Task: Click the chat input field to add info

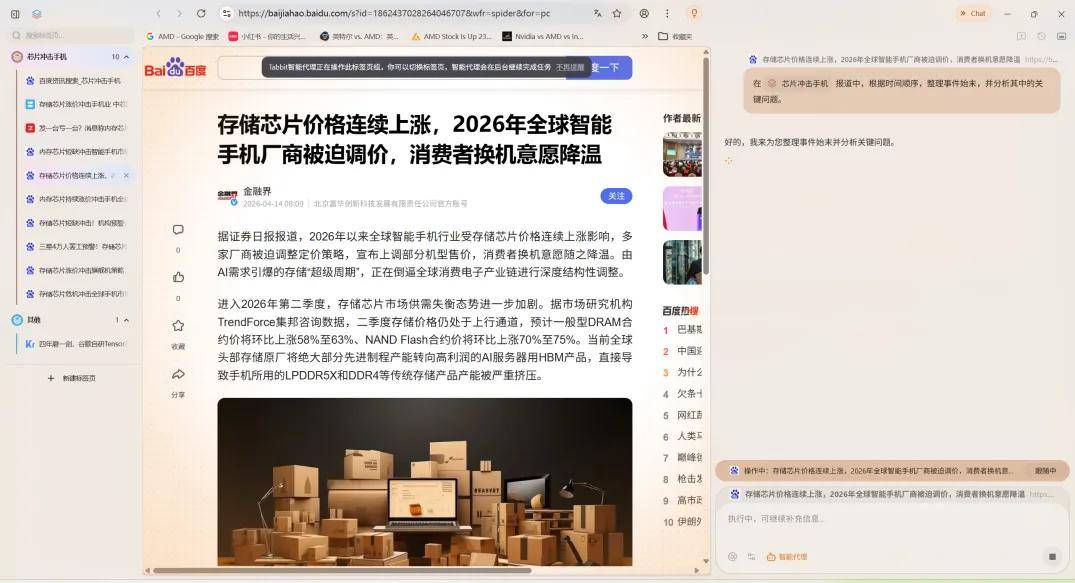Action: [x=860, y=518]
